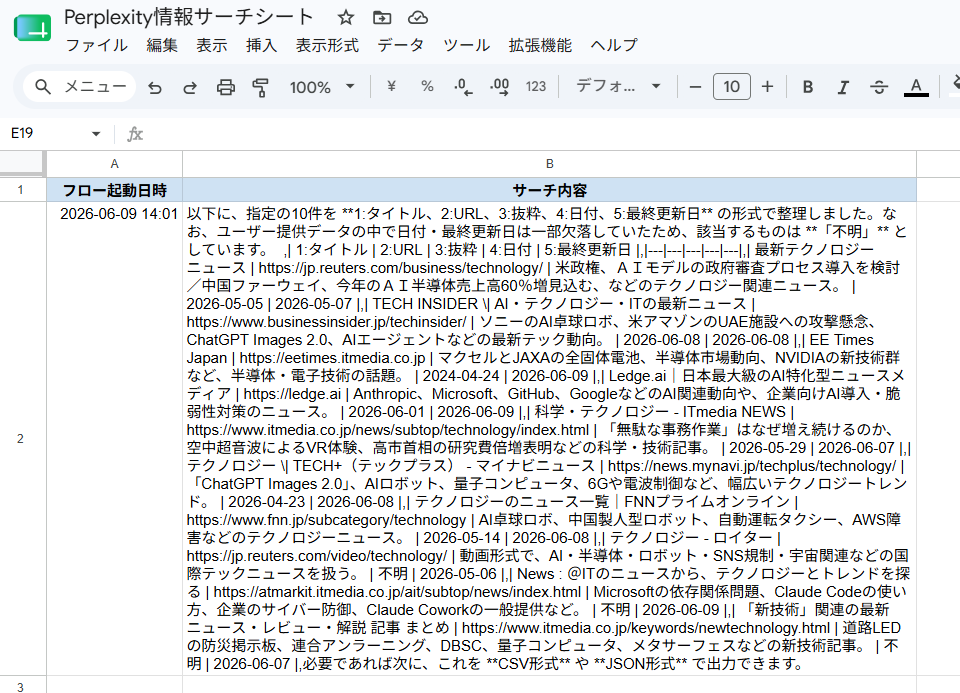This screenshot has height=693, width=960.
Task: Print the spreadsheet with printer icon
Action: (226, 88)
